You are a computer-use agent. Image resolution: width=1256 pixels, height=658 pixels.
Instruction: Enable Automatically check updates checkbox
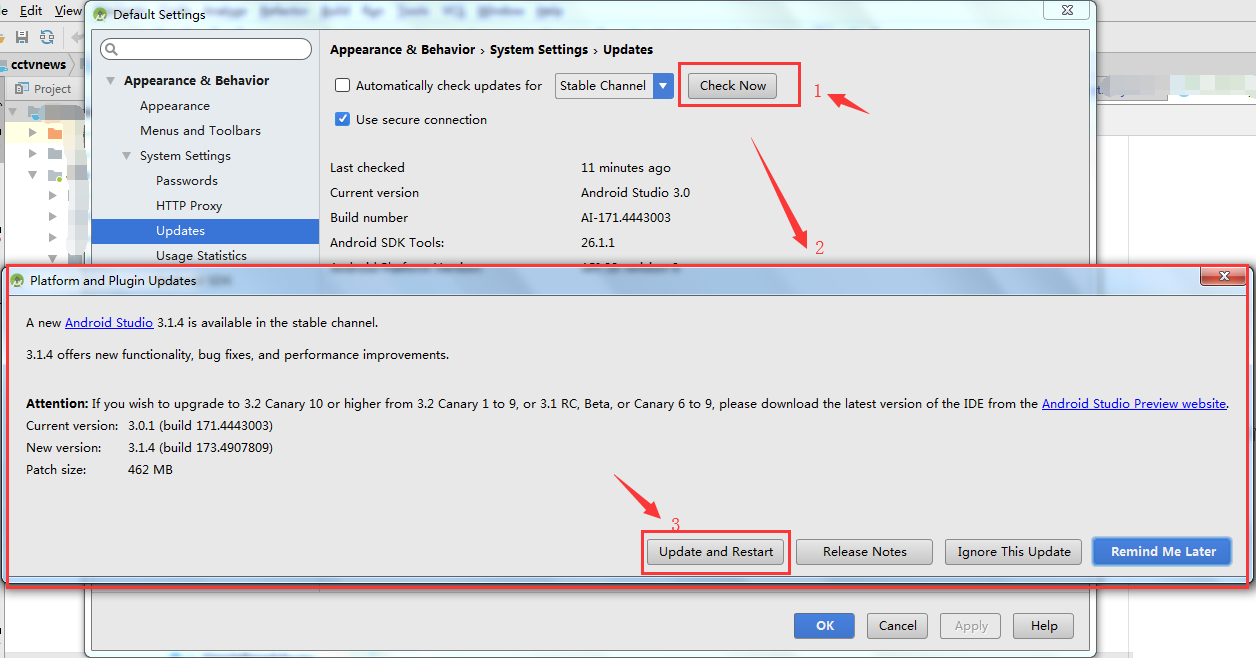(x=343, y=86)
